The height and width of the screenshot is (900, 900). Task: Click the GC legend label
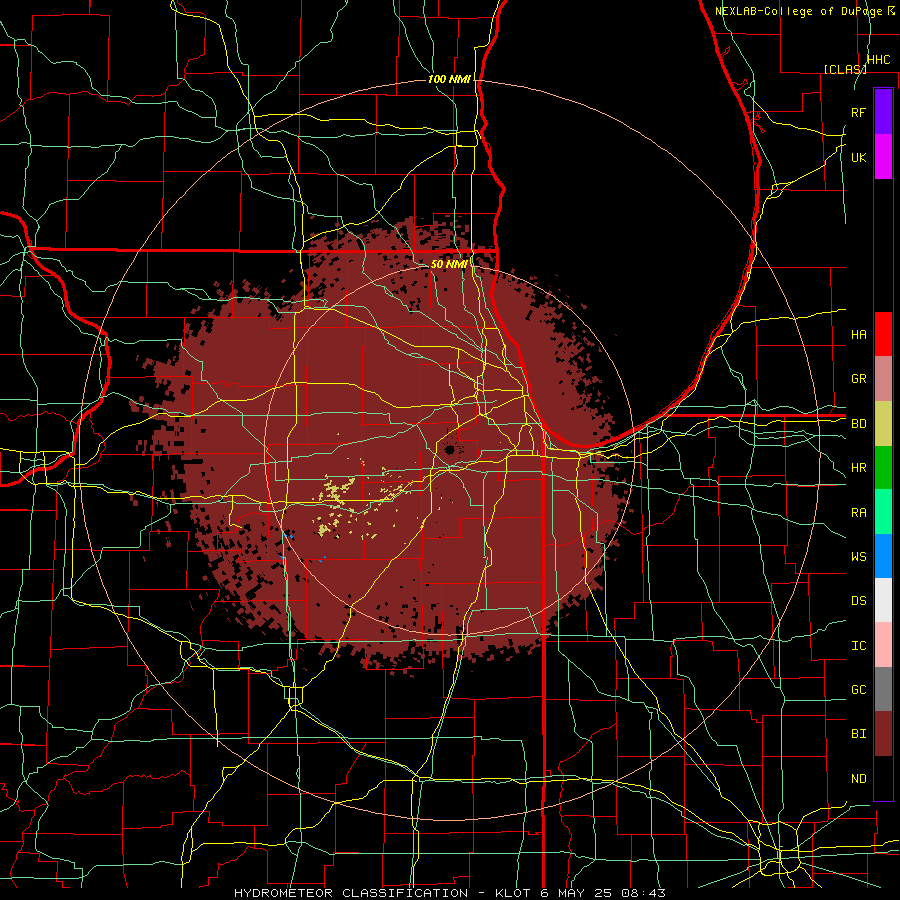point(858,690)
